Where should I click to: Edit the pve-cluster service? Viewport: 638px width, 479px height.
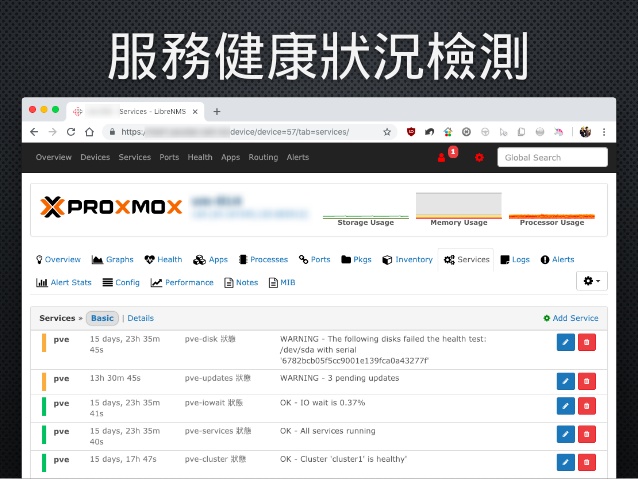[x=566, y=462]
